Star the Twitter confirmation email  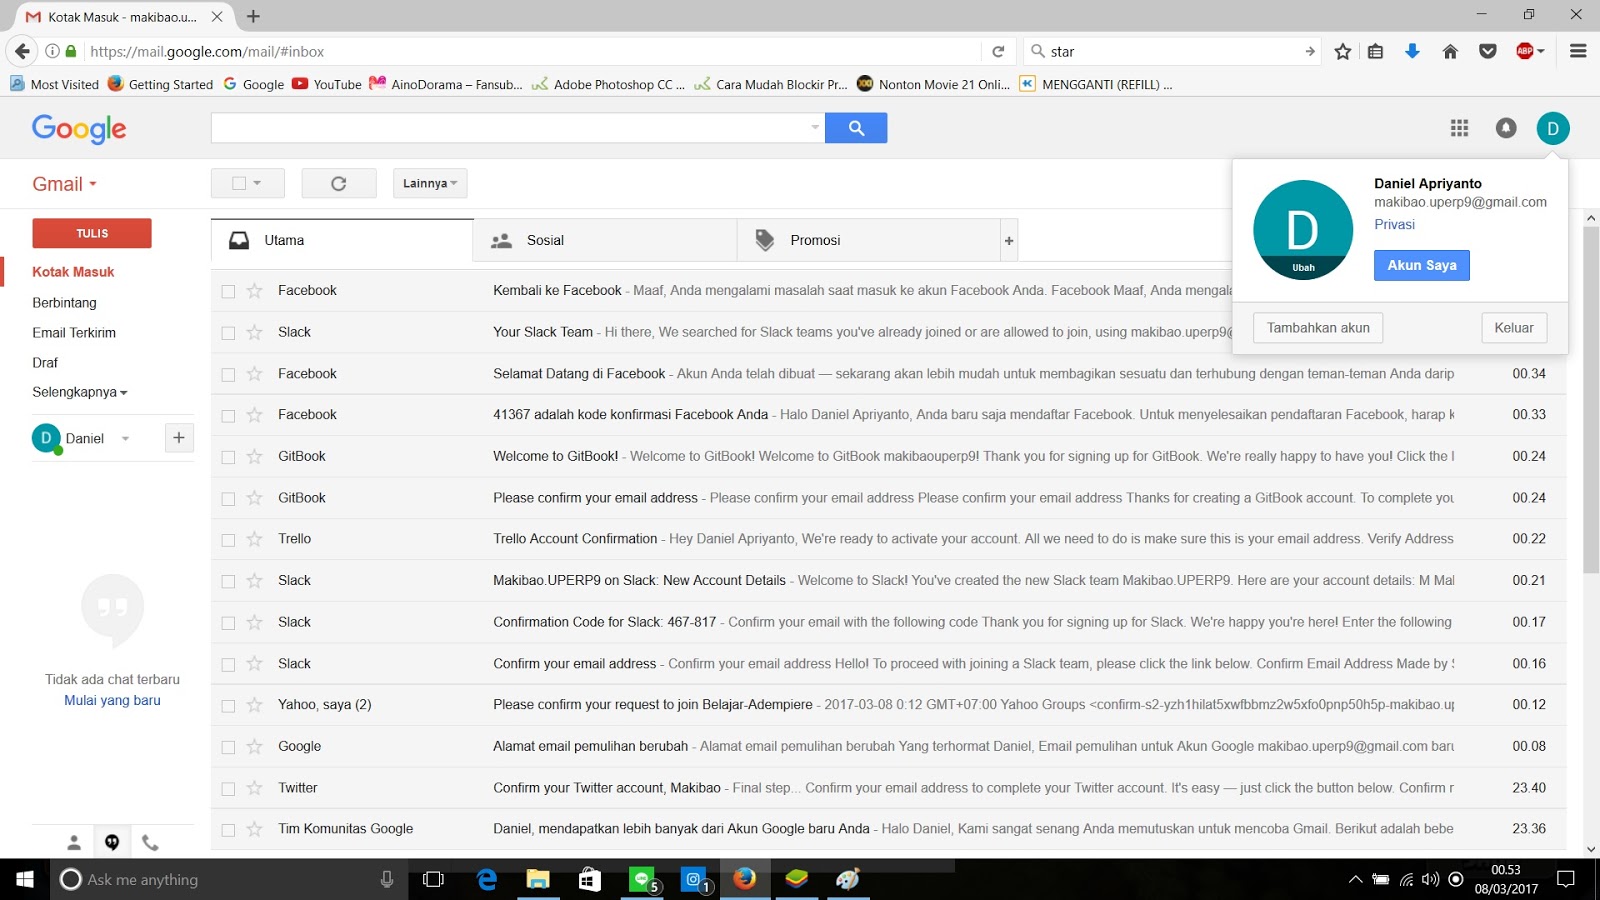pos(255,788)
